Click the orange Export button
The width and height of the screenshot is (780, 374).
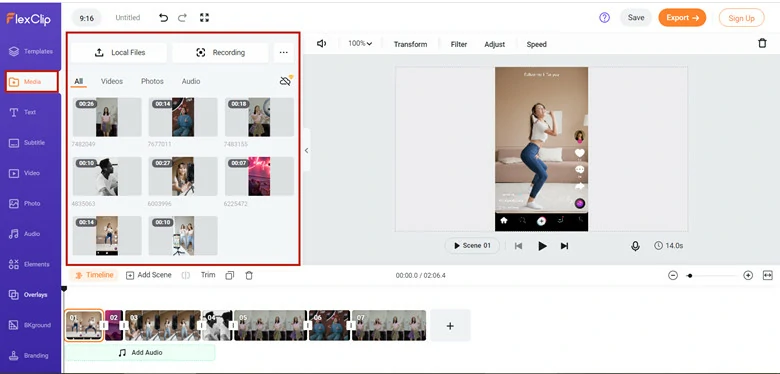click(x=682, y=17)
